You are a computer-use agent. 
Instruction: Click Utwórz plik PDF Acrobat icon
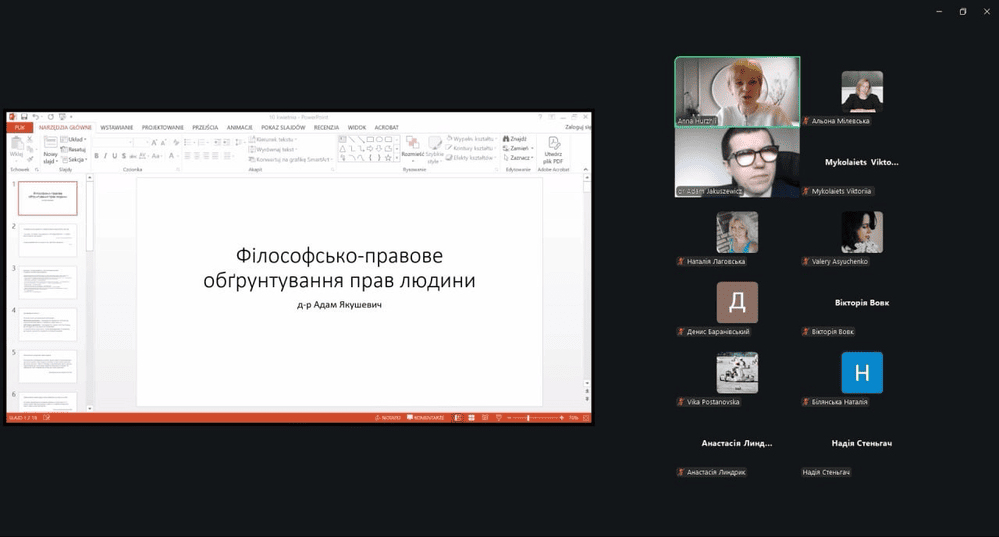tap(553, 149)
